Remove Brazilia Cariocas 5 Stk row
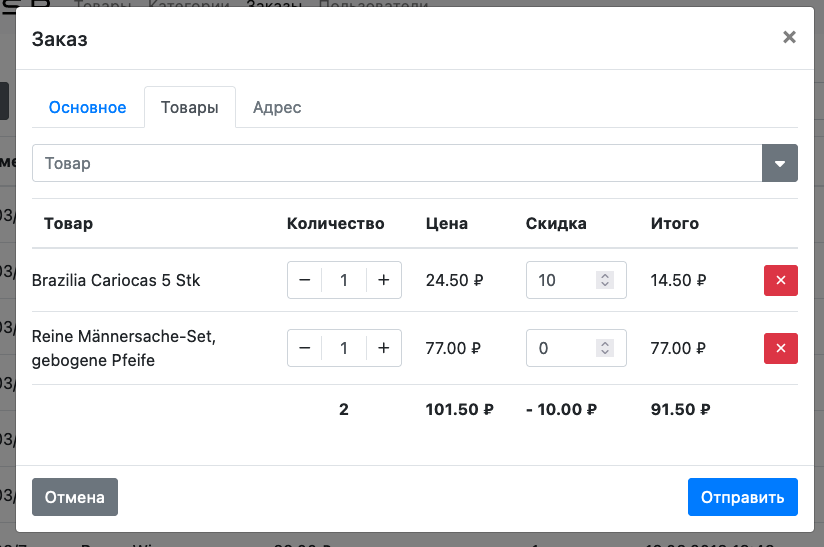824x547 pixels. 780,281
